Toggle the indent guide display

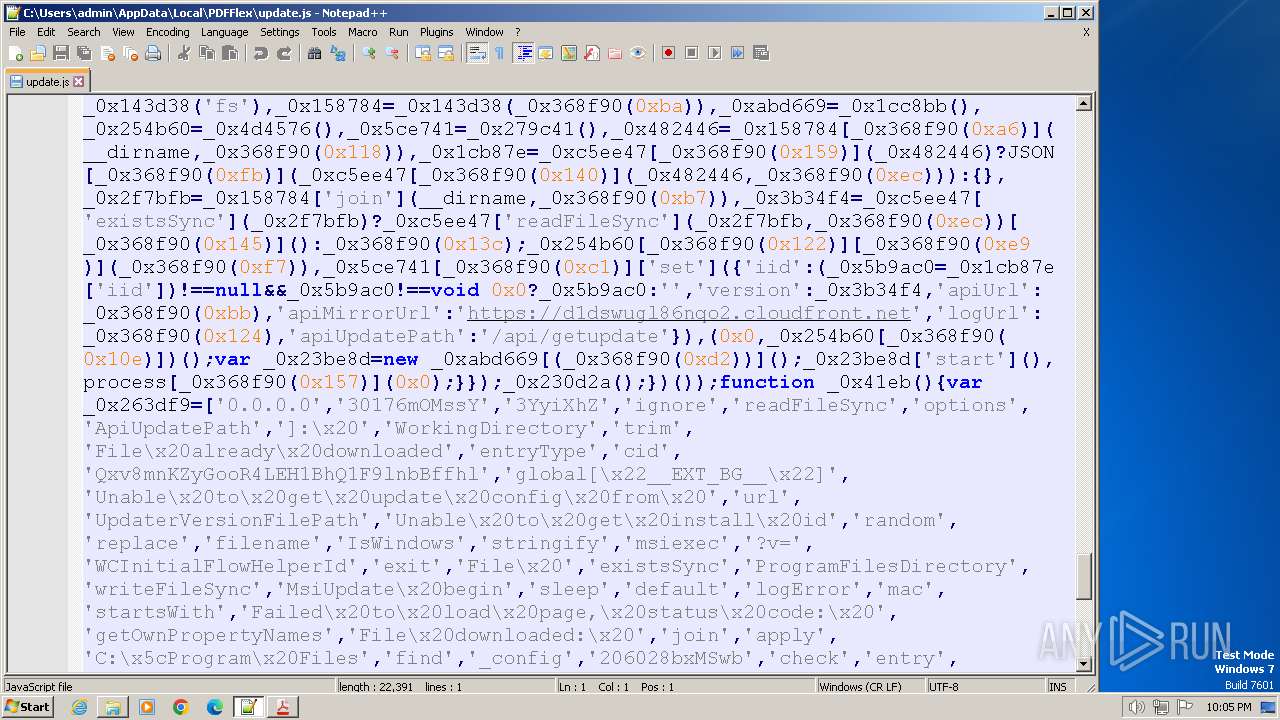pos(523,53)
